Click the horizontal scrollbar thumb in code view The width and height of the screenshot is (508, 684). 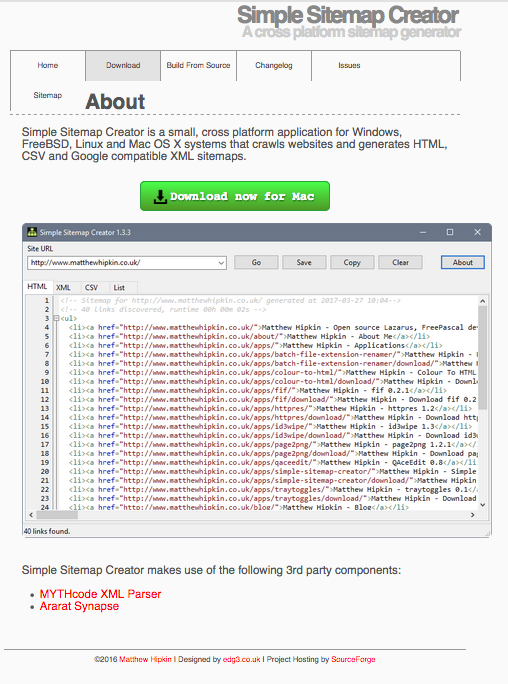coord(57,515)
